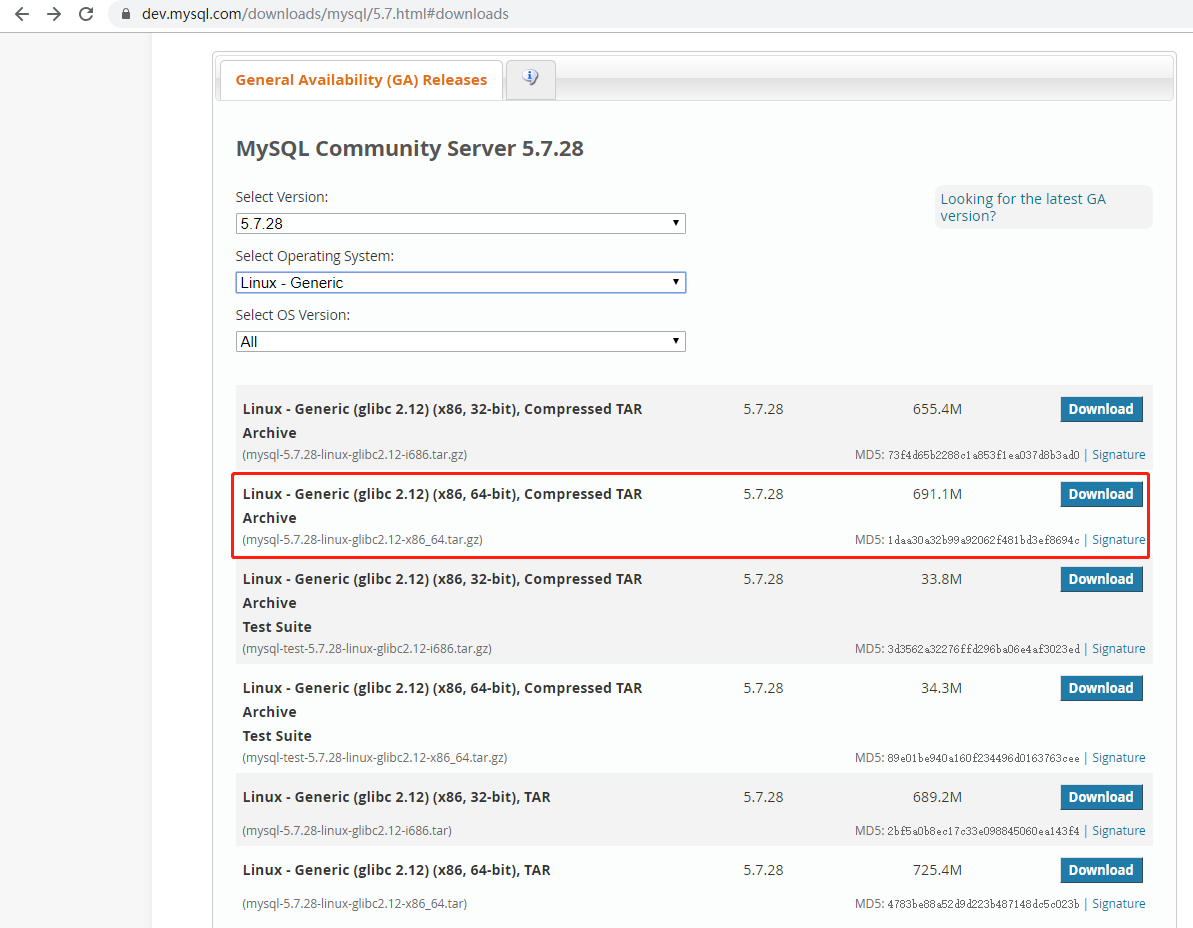Download 34.3M 64-bit Test Suite
Image resolution: width=1193 pixels, height=928 pixels.
1101,688
